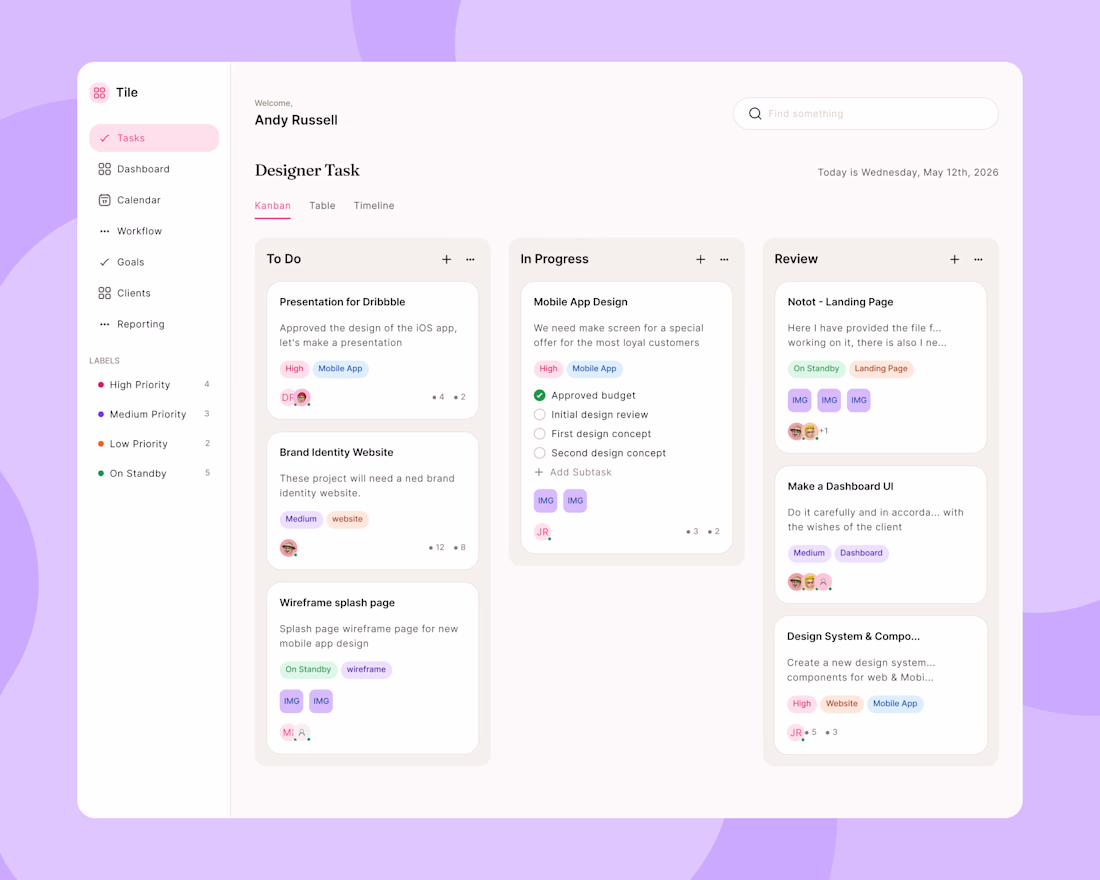Open To Do column more options
The image size is (1100, 880).
coord(470,260)
